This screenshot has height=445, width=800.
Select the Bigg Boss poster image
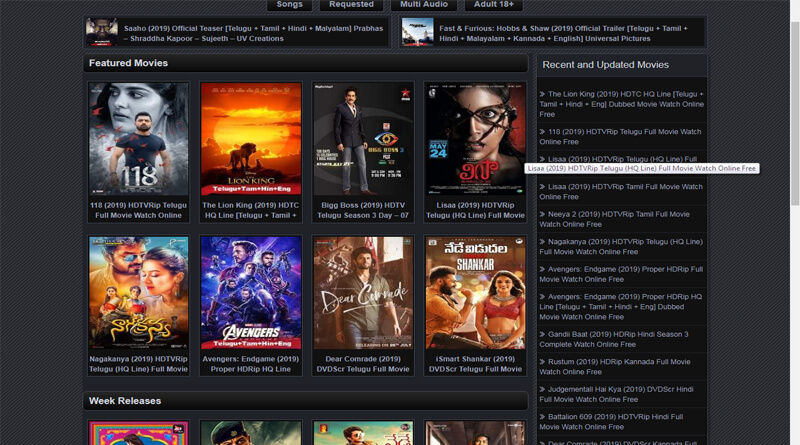tap(362, 139)
